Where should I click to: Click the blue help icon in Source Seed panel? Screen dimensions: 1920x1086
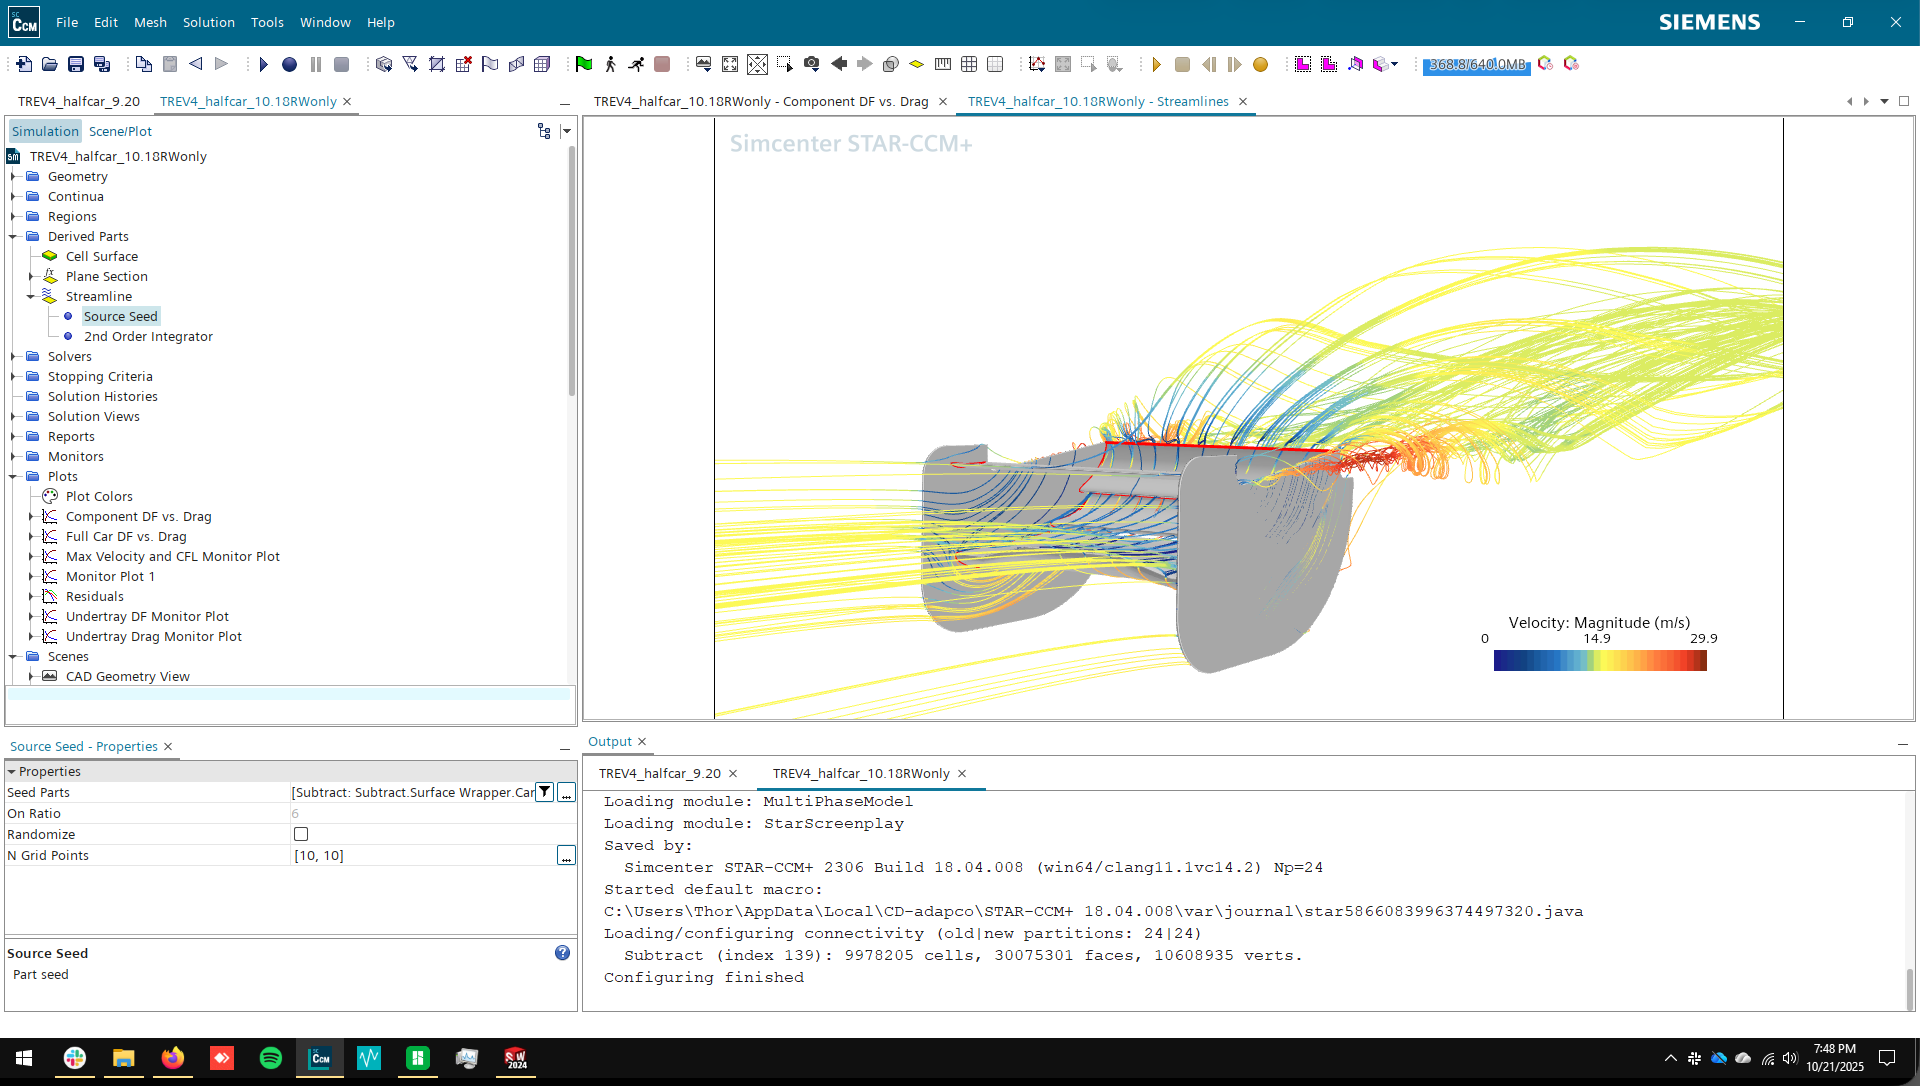click(562, 953)
